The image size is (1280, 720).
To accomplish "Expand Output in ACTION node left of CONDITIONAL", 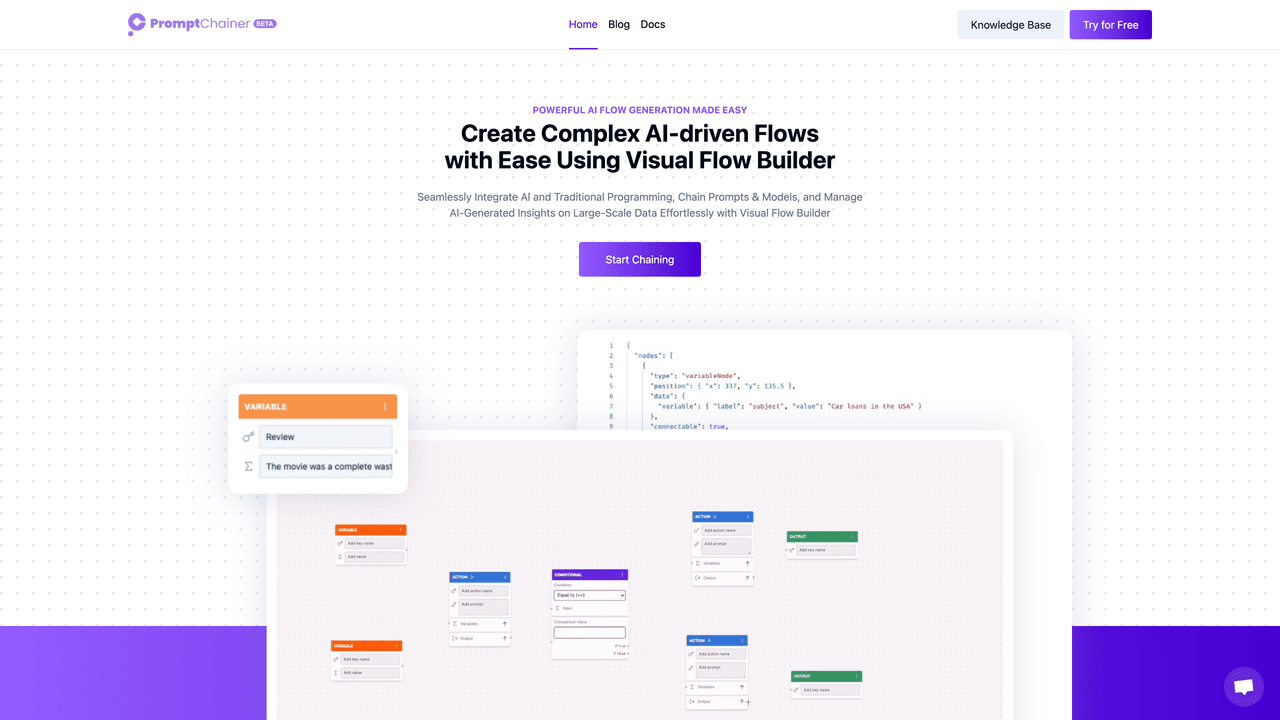I will [x=505, y=638].
